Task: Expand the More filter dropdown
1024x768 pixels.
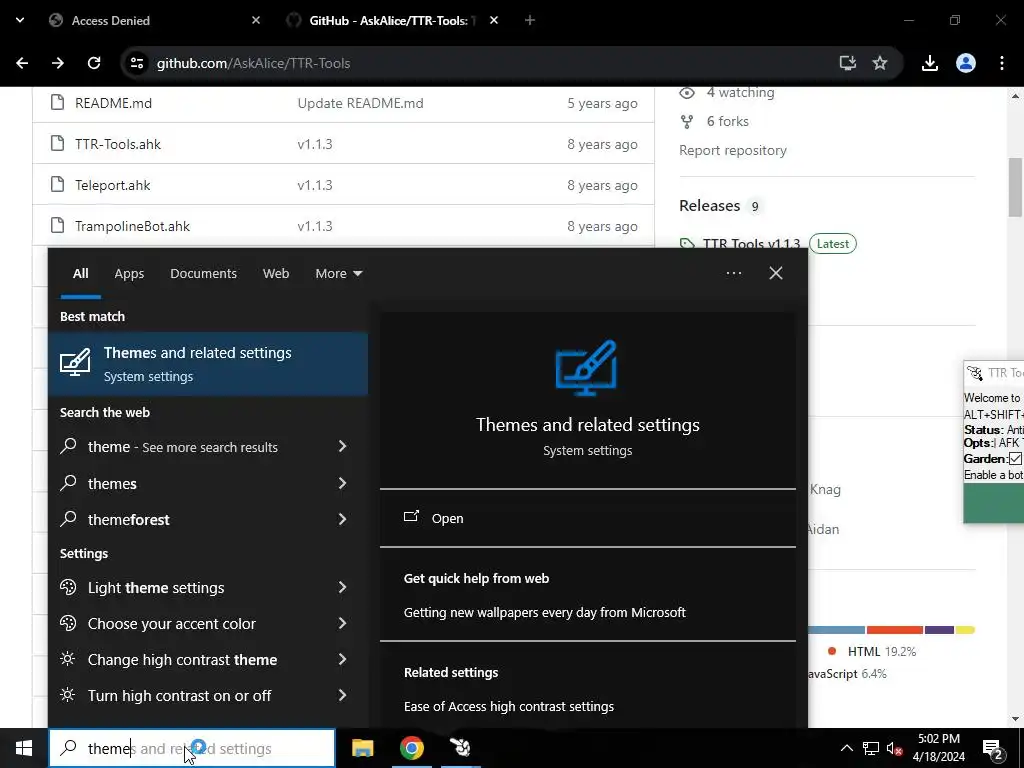Action: [x=338, y=274]
